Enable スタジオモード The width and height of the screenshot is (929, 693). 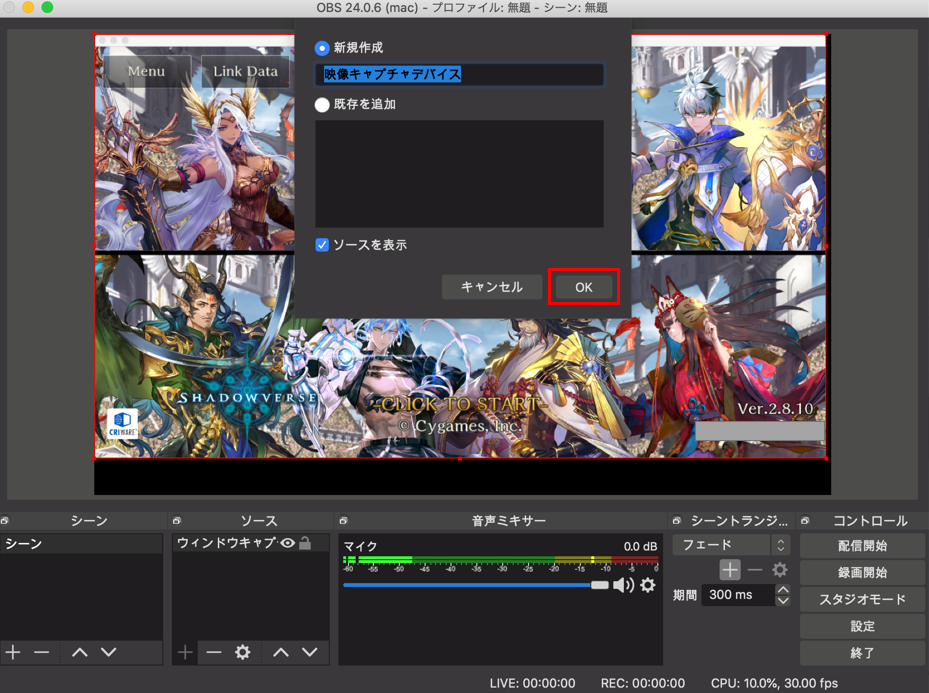click(x=862, y=599)
